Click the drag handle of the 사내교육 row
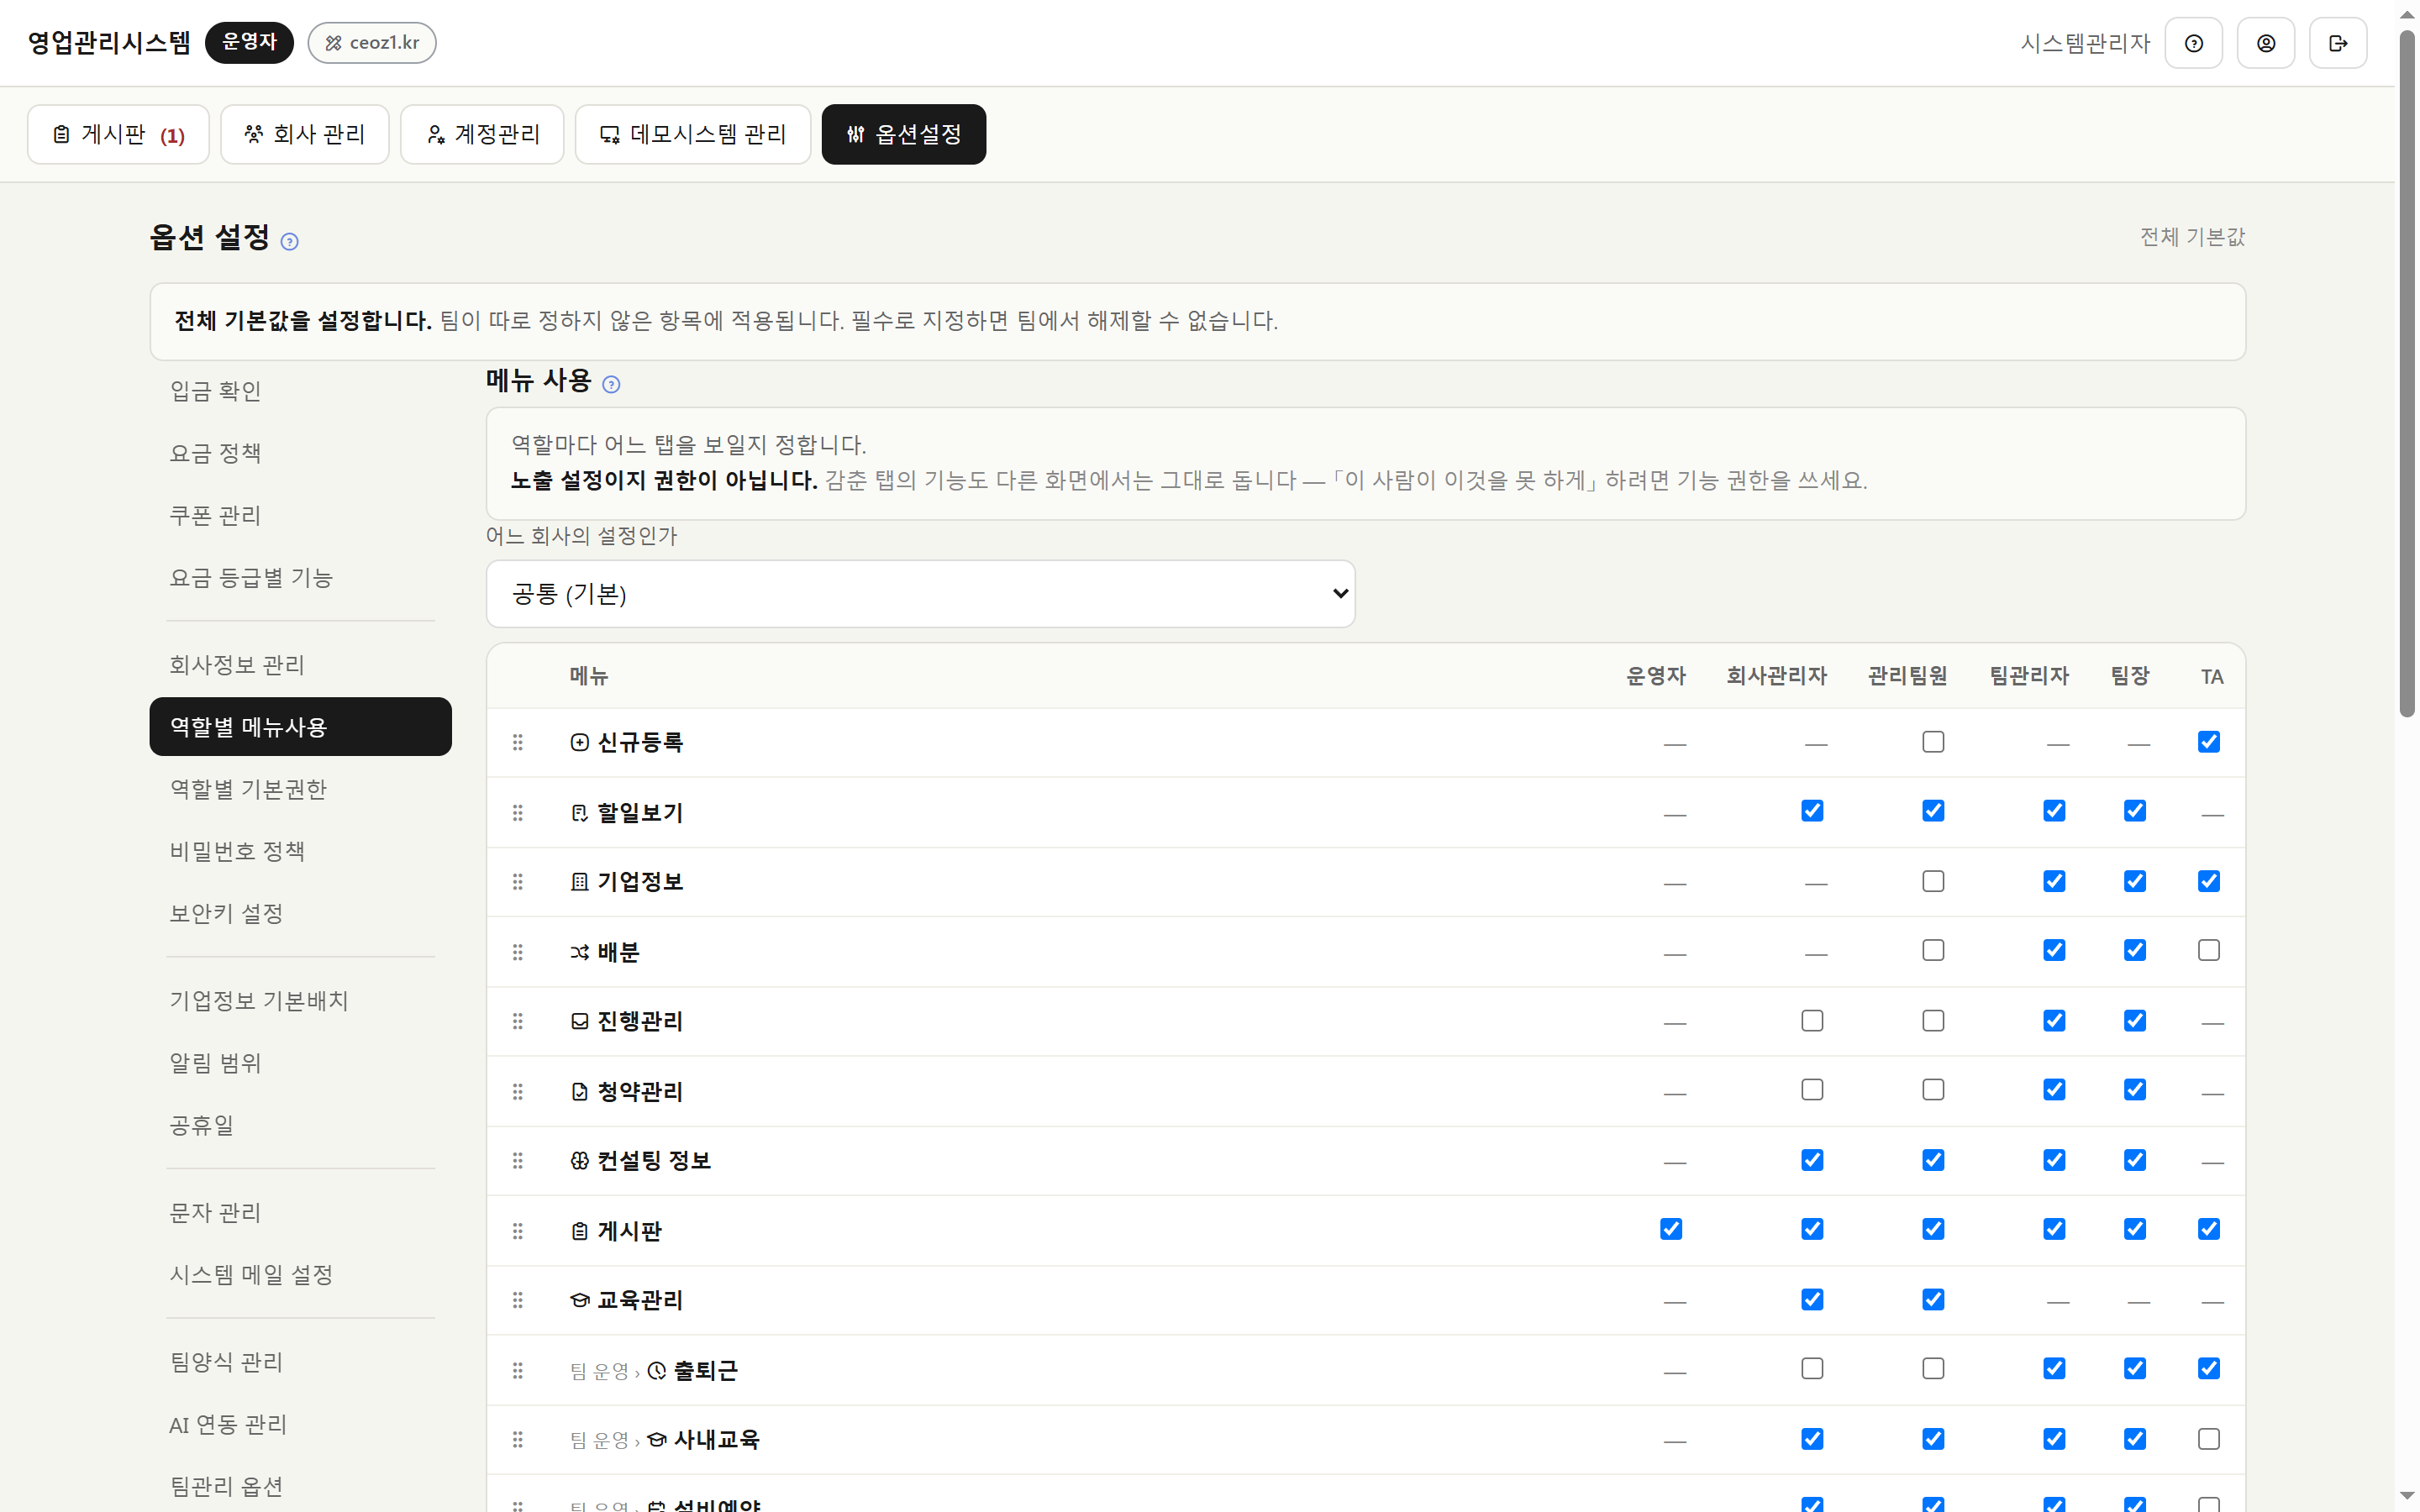The width and height of the screenshot is (2420, 1512). pyautogui.click(x=517, y=1439)
